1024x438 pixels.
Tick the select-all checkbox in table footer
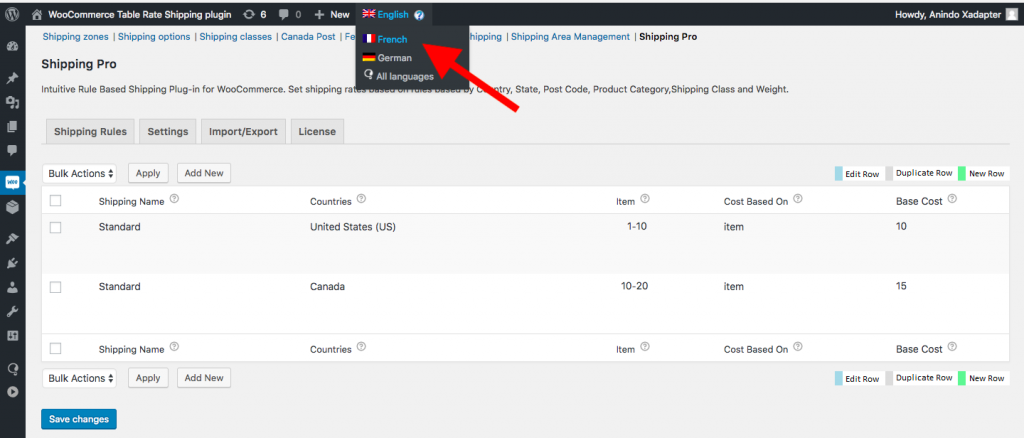56,349
